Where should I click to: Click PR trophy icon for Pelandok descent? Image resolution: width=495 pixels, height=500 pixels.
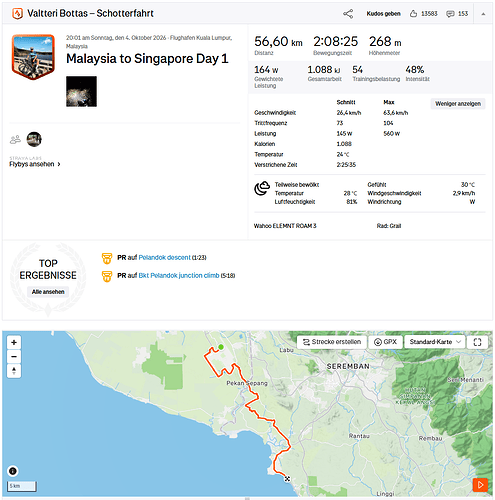tap(107, 258)
